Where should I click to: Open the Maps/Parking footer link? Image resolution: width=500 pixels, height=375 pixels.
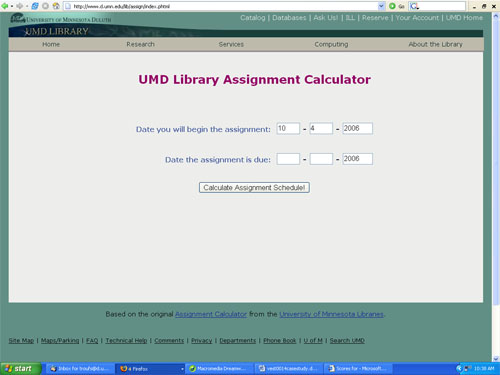pyautogui.click(x=60, y=340)
